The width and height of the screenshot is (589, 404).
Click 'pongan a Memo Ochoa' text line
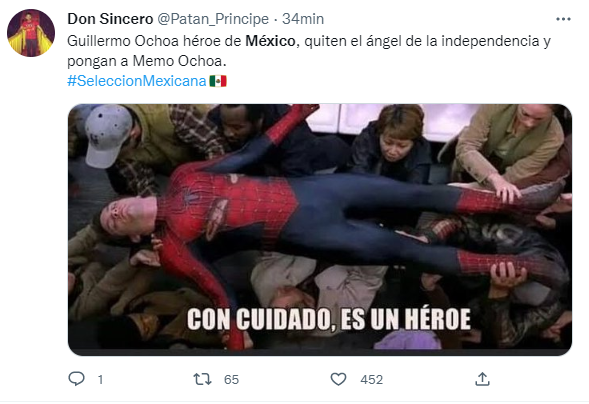147,61
